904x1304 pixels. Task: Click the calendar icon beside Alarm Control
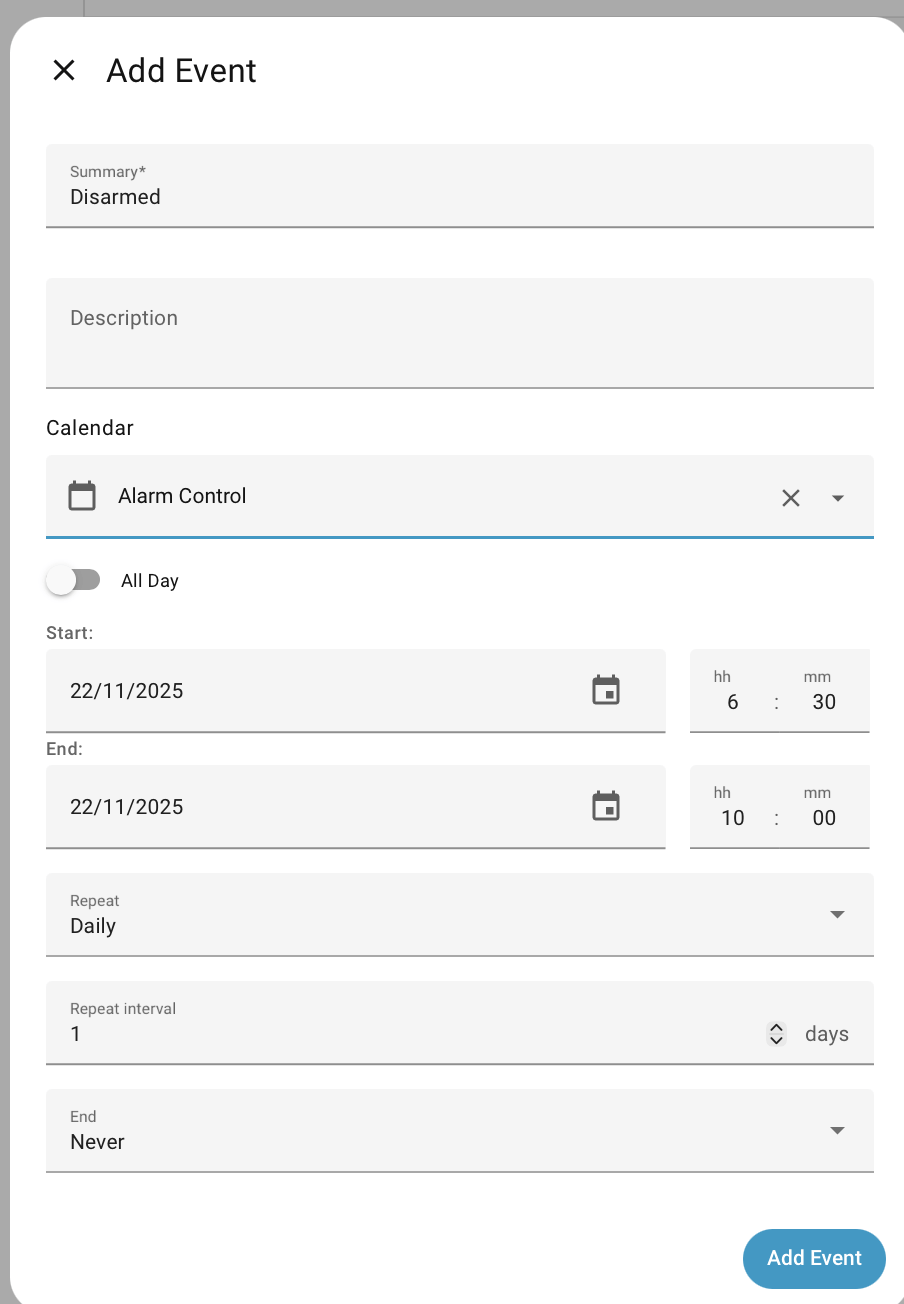pos(82,496)
